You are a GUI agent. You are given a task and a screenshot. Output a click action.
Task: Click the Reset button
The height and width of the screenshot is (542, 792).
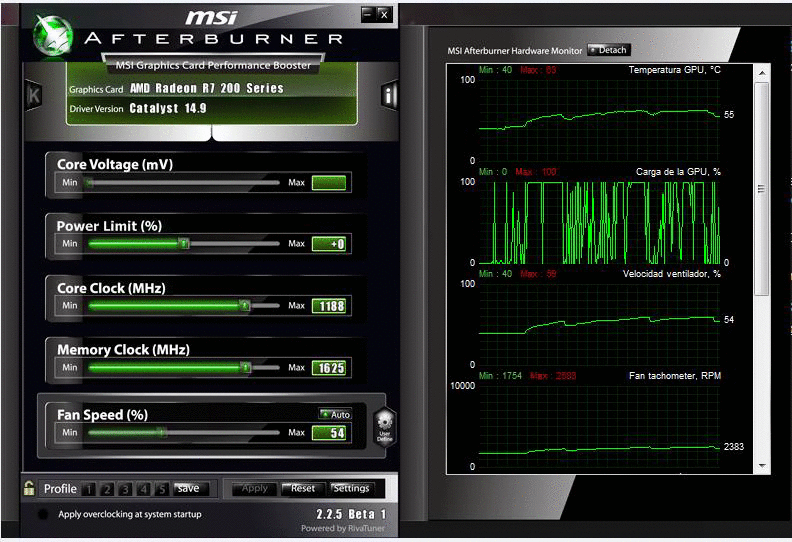tap(303, 488)
